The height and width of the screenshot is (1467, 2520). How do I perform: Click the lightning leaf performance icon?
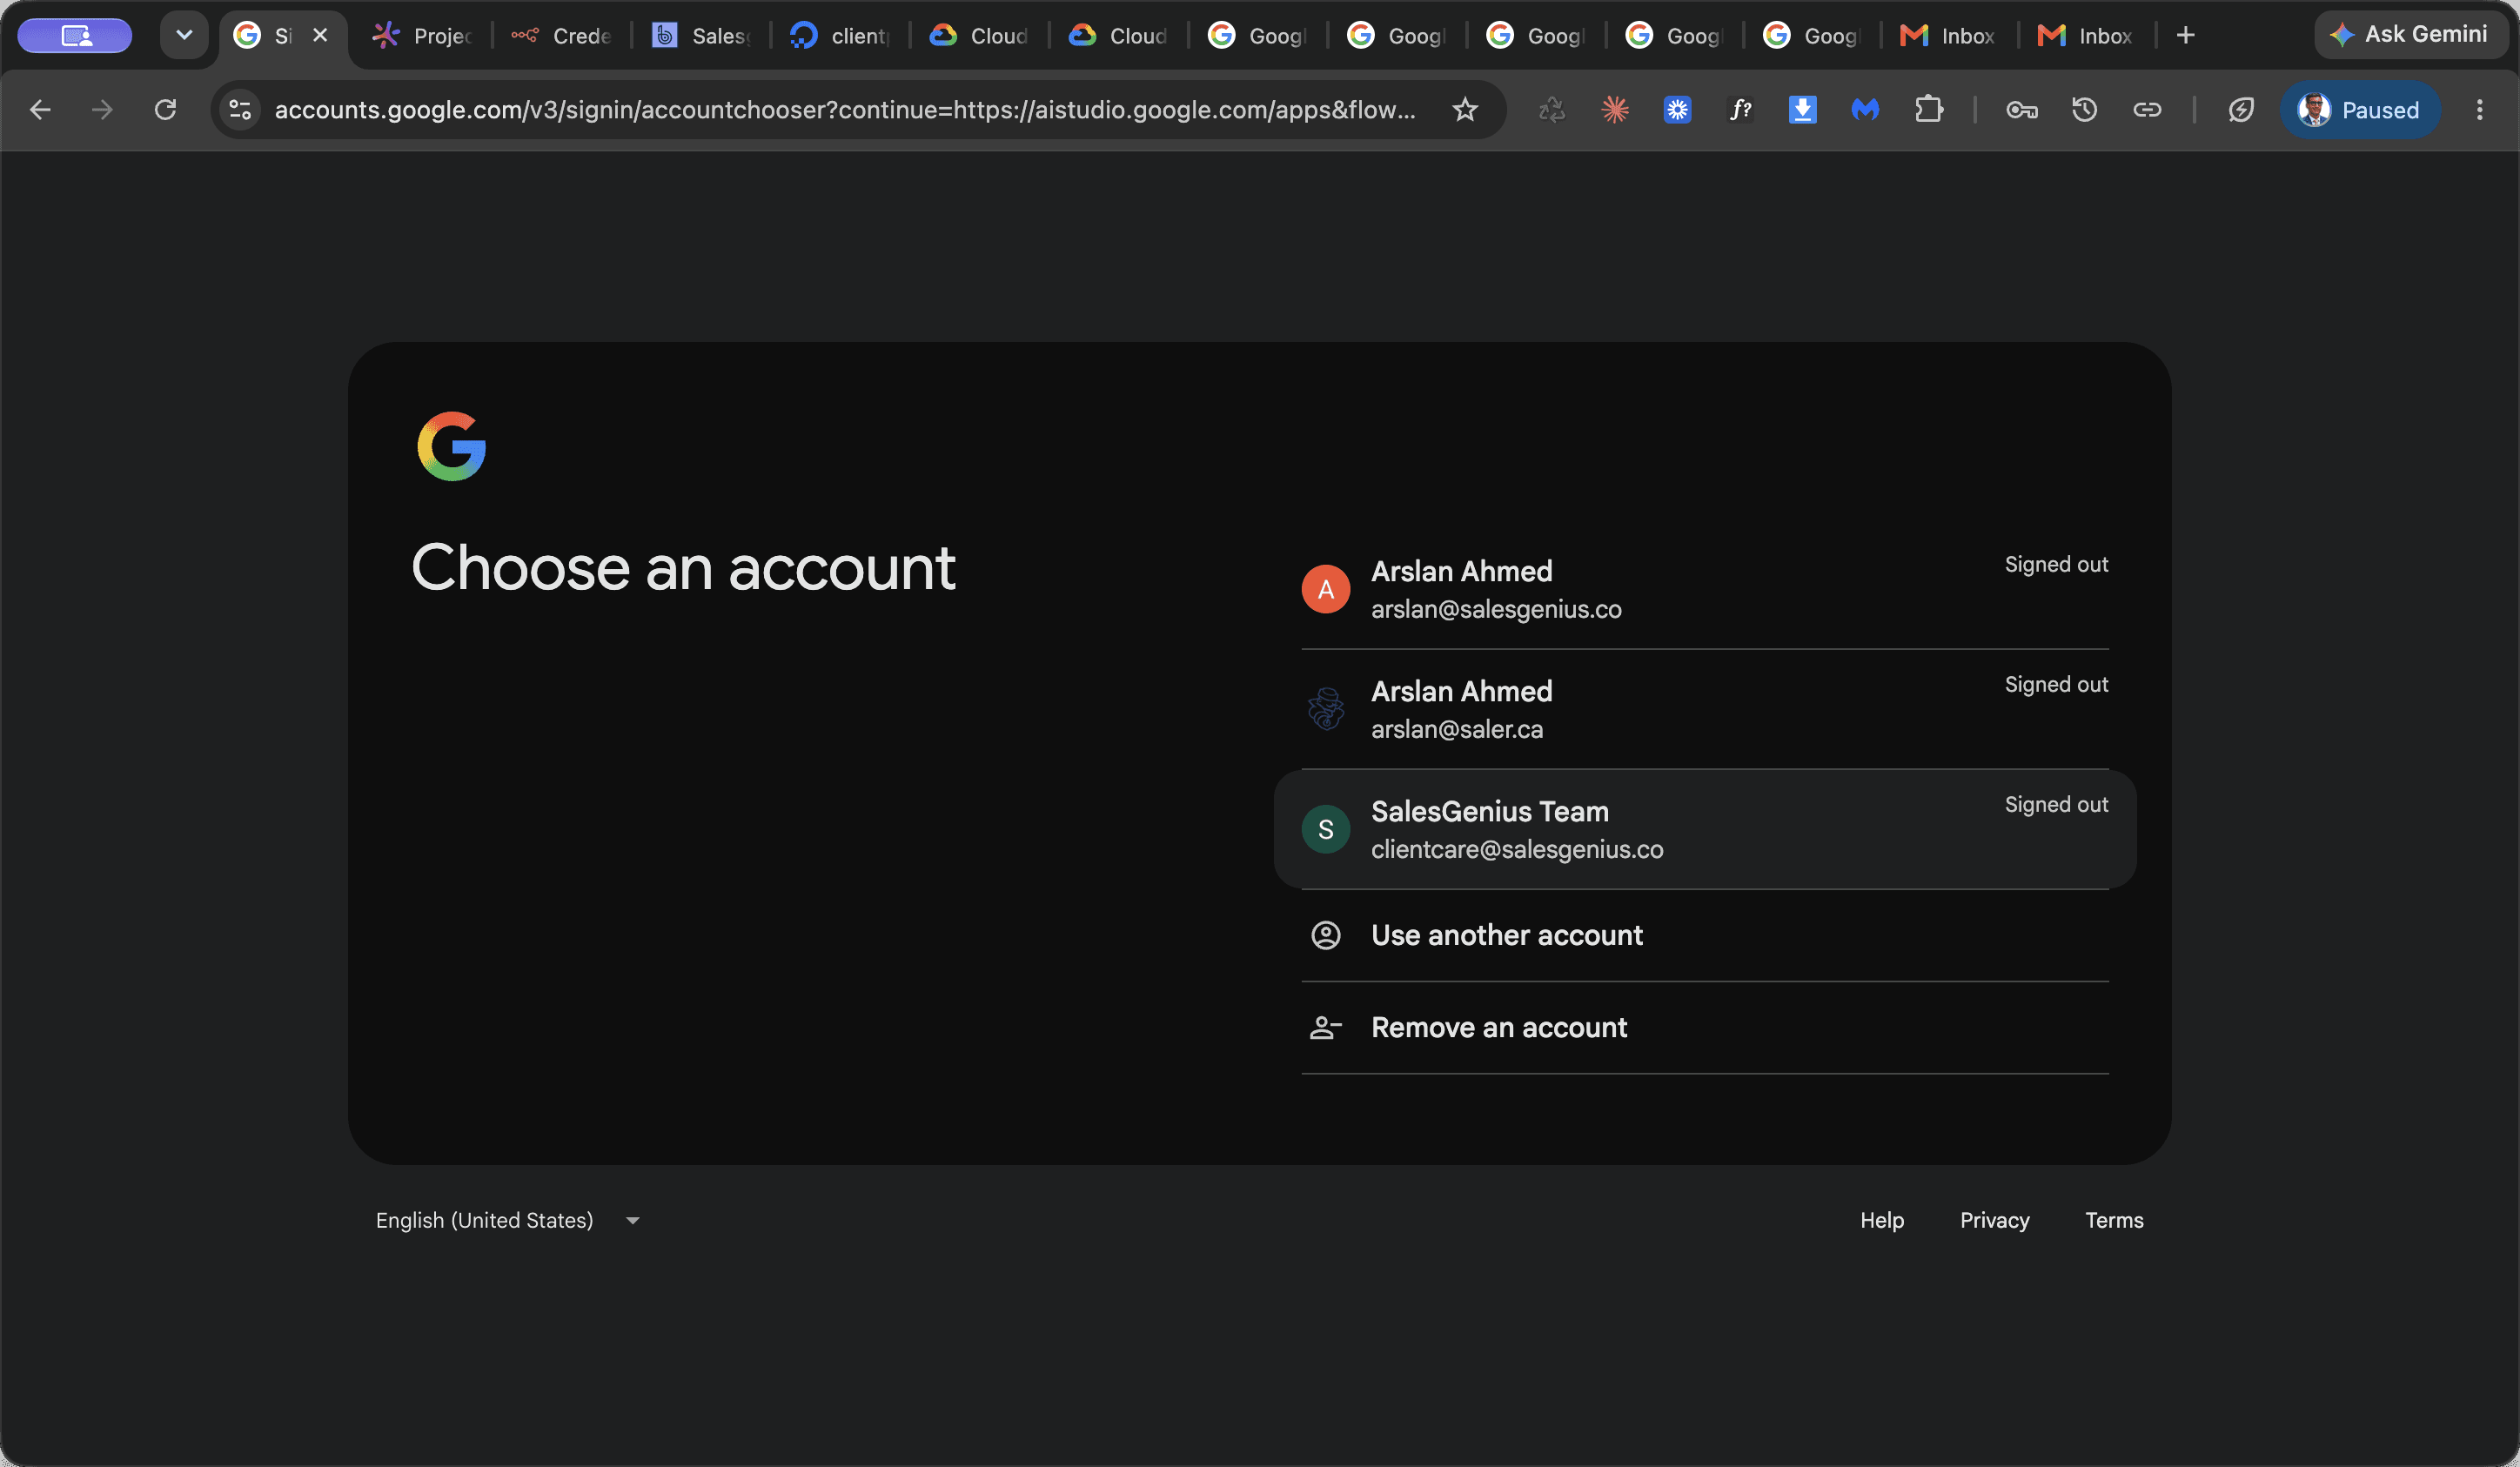coord(2241,110)
